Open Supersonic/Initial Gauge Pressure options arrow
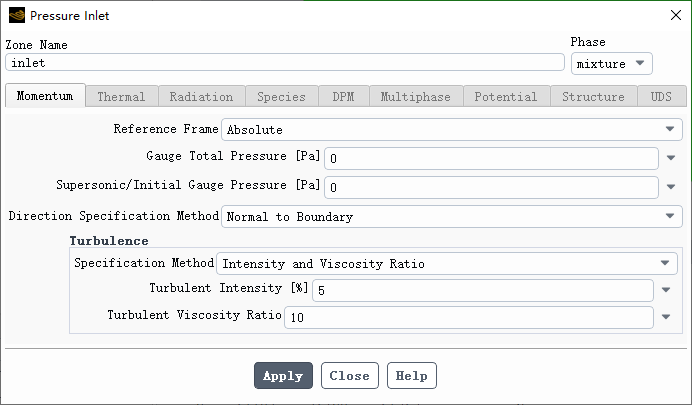The width and height of the screenshot is (692, 405). click(671, 187)
